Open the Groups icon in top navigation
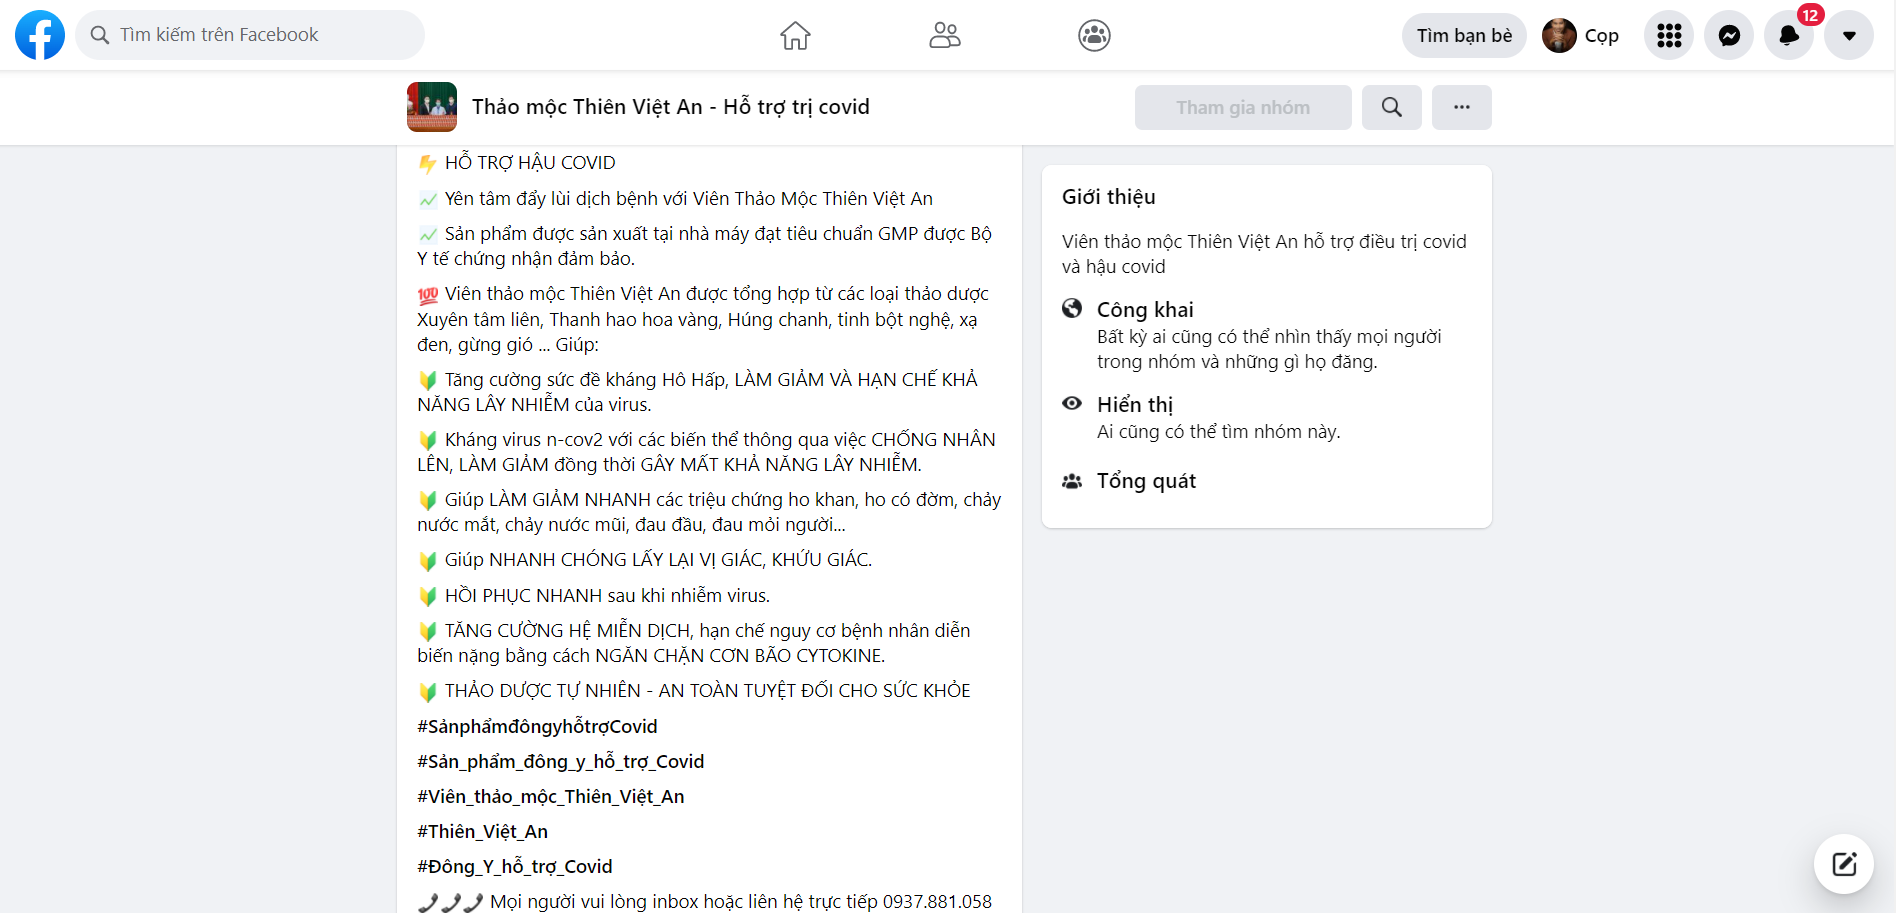This screenshot has height=913, width=1896. pos(1095,35)
